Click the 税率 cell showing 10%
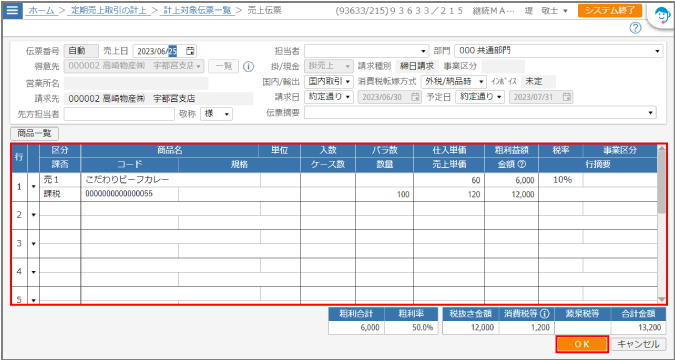Viewport: 675px width, 360px height. click(561, 180)
